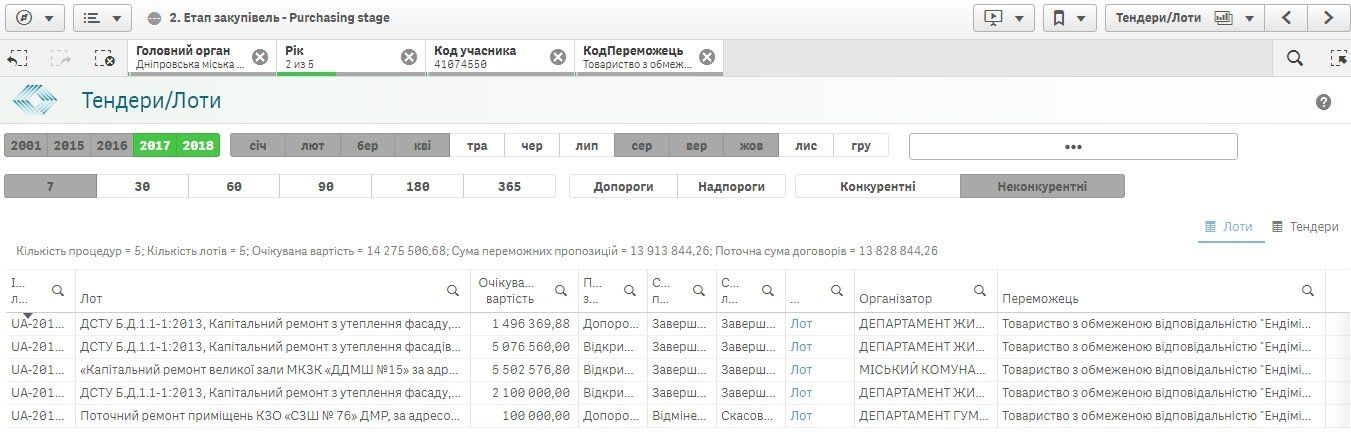Search in the Переможець column
This screenshot has width=1351, height=446.
pos(1308,290)
